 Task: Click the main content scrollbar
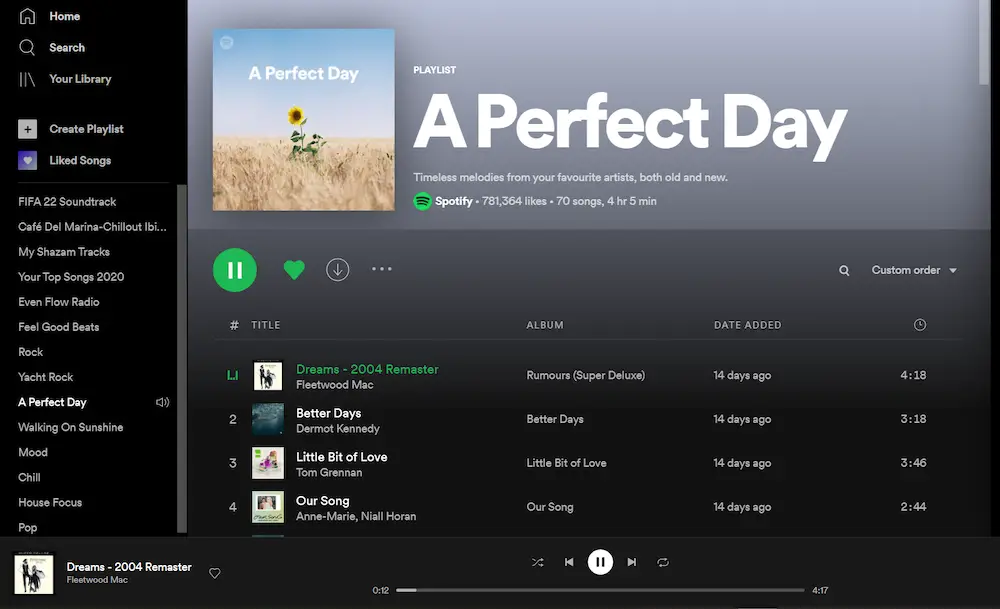point(984,42)
